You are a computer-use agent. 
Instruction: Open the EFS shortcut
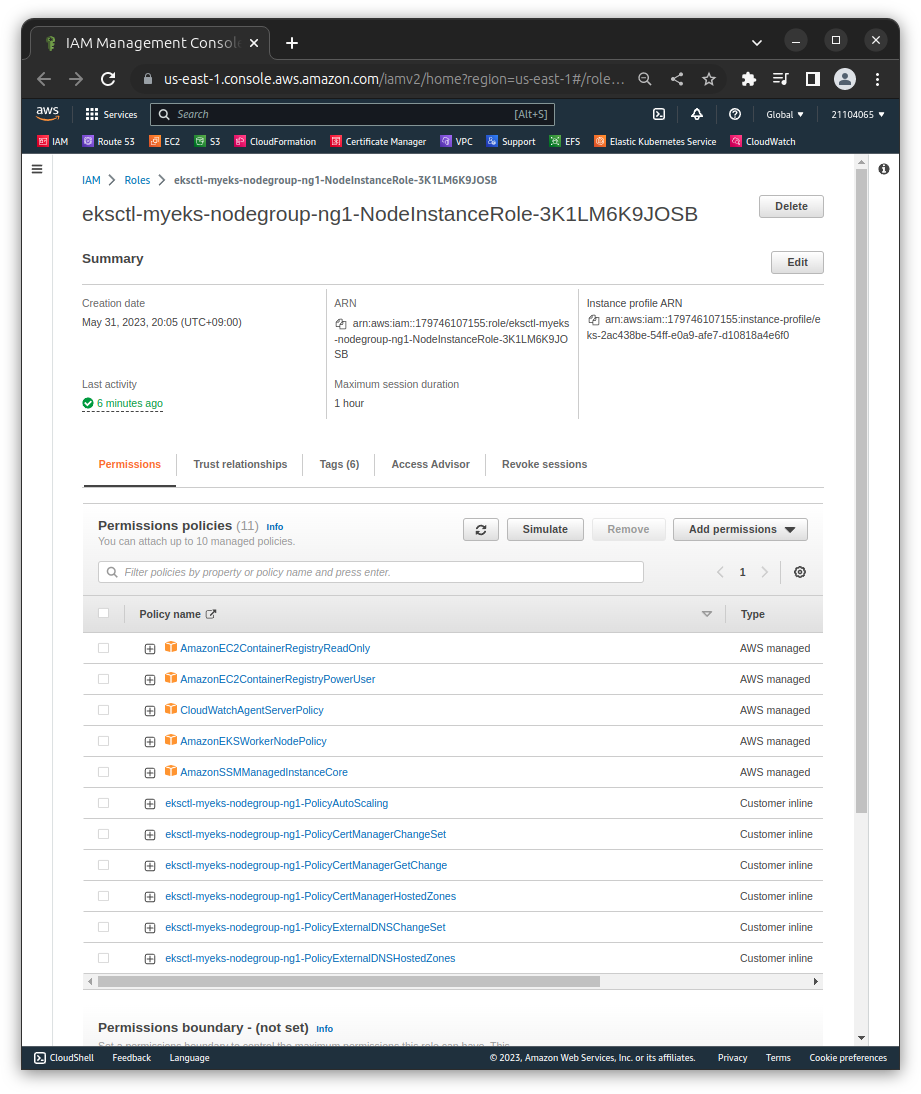[564, 142]
